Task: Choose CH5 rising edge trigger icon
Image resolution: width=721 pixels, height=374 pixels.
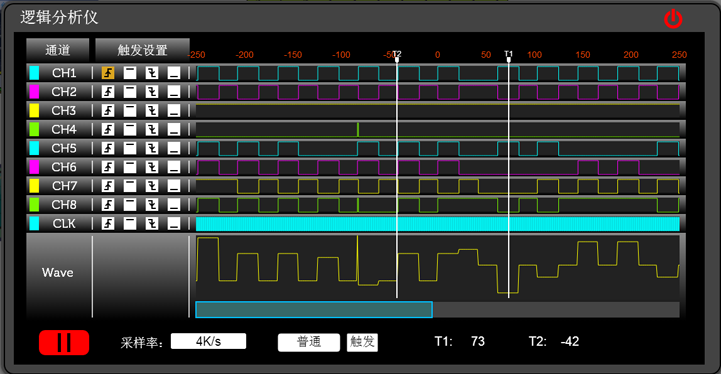Action: (108, 148)
